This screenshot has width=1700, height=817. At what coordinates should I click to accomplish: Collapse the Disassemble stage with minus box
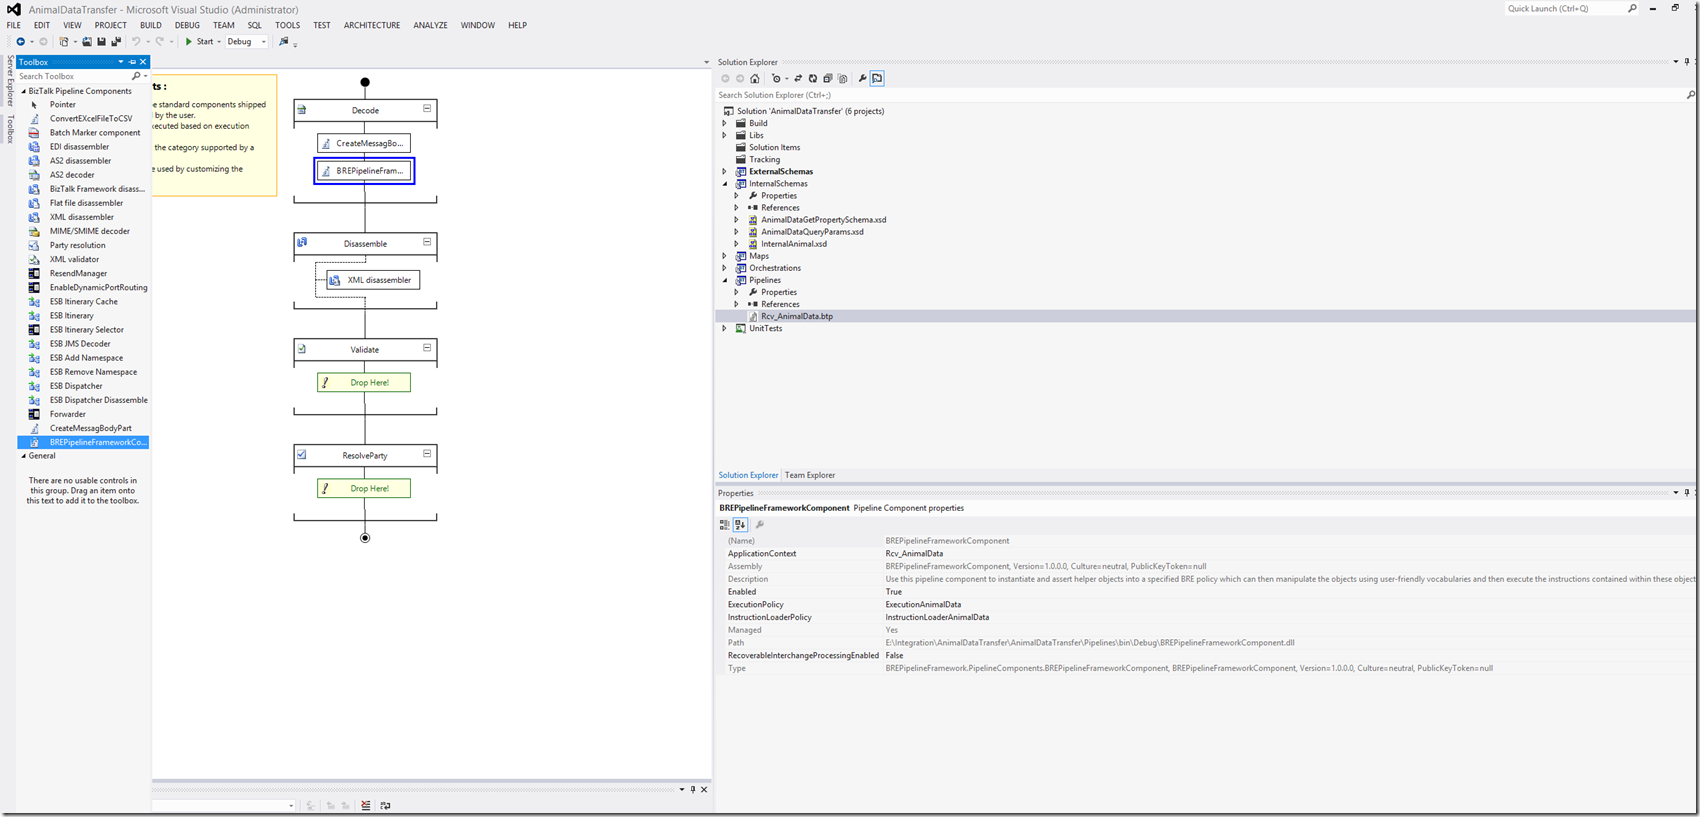[x=427, y=242]
